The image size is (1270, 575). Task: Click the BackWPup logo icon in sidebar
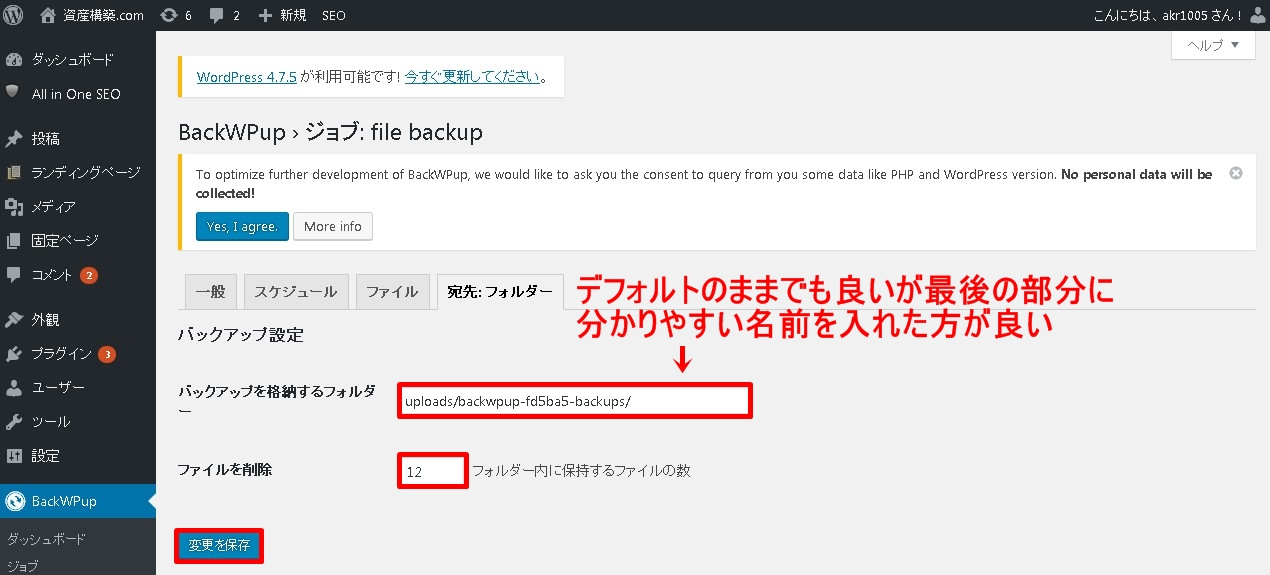[14, 501]
